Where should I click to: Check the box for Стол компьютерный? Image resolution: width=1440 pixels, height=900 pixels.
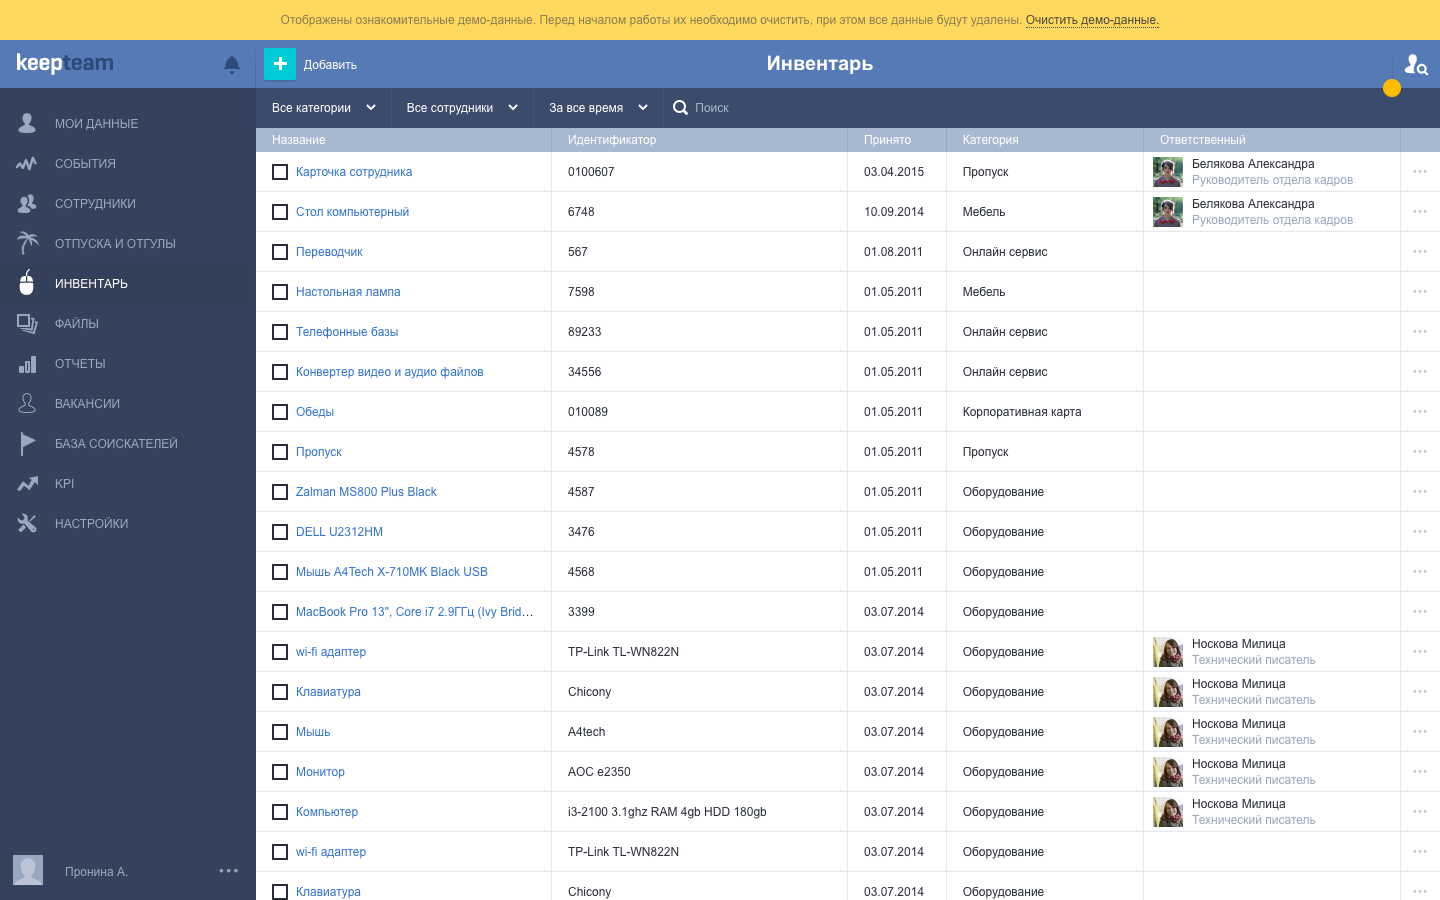tap(280, 212)
